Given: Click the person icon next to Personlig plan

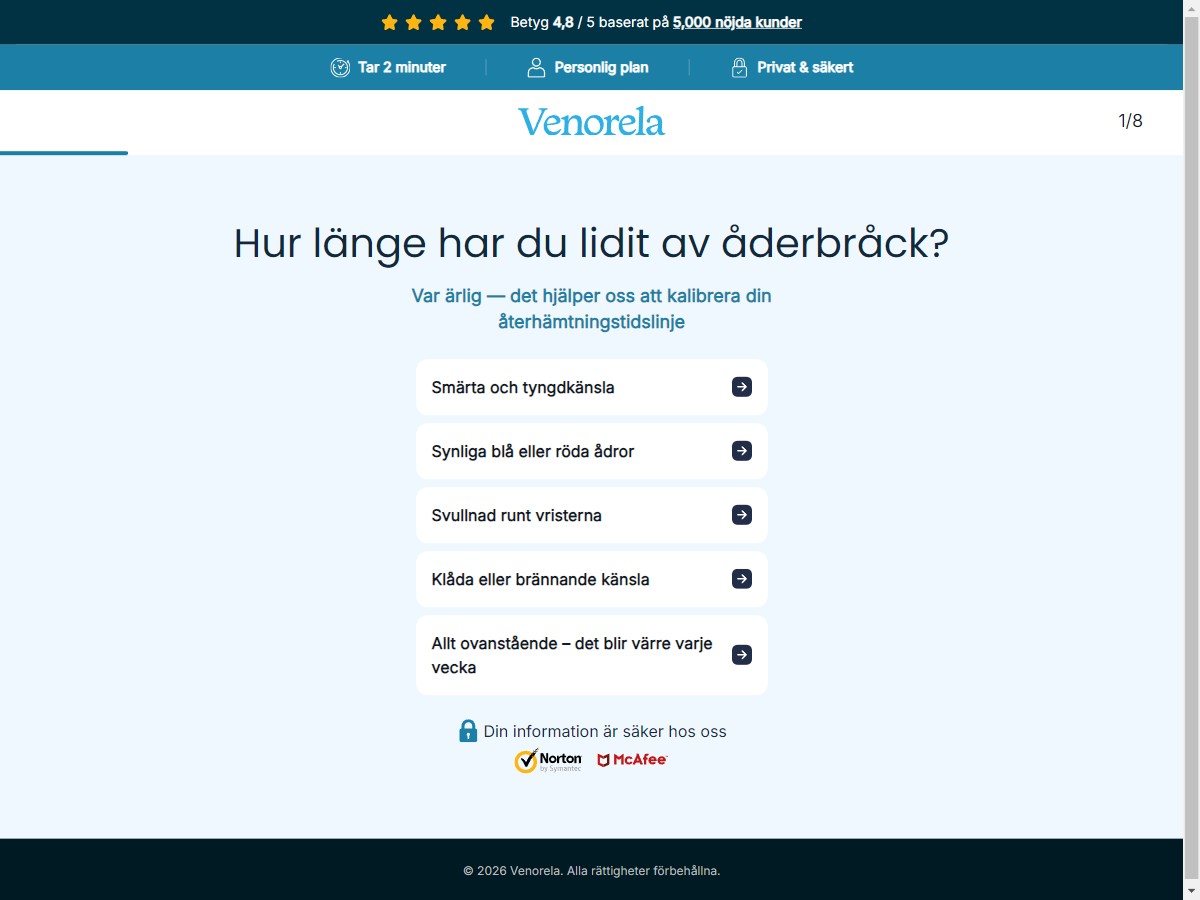Looking at the screenshot, I should pyautogui.click(x=536, y=68).
